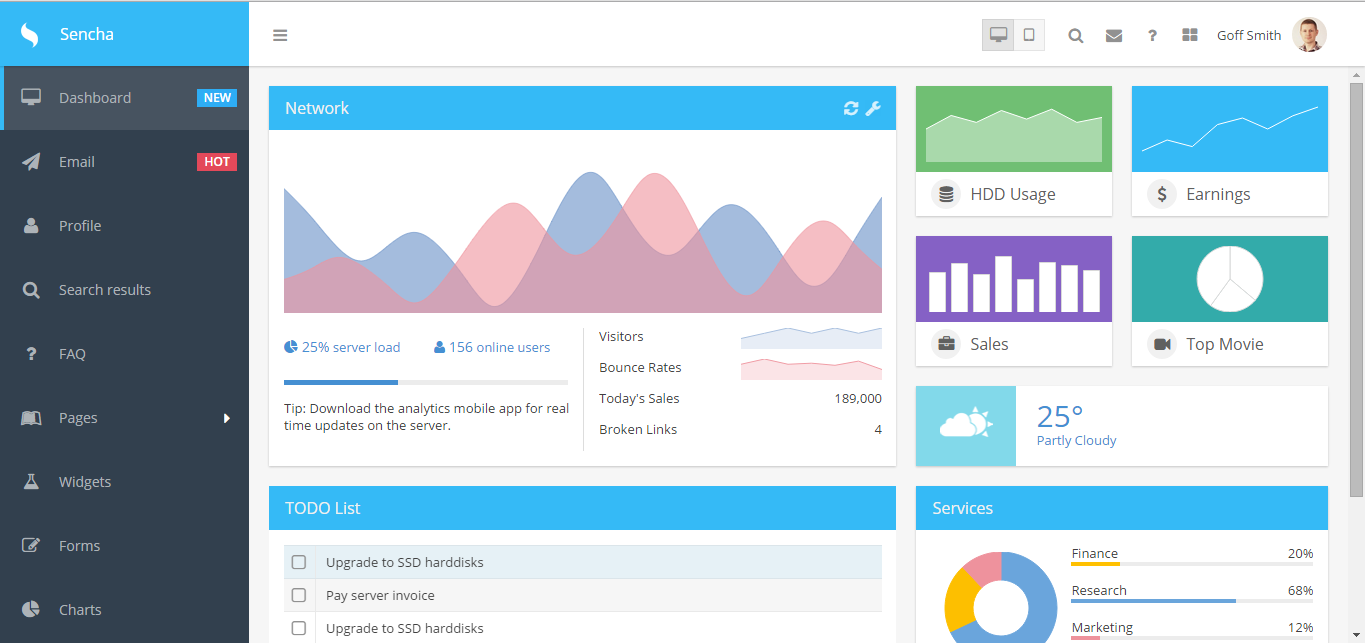Click the Top Movie video camera icon
Image resolution: width=1365 pixels, height=643 pixels.
[x=1161, y=344]
